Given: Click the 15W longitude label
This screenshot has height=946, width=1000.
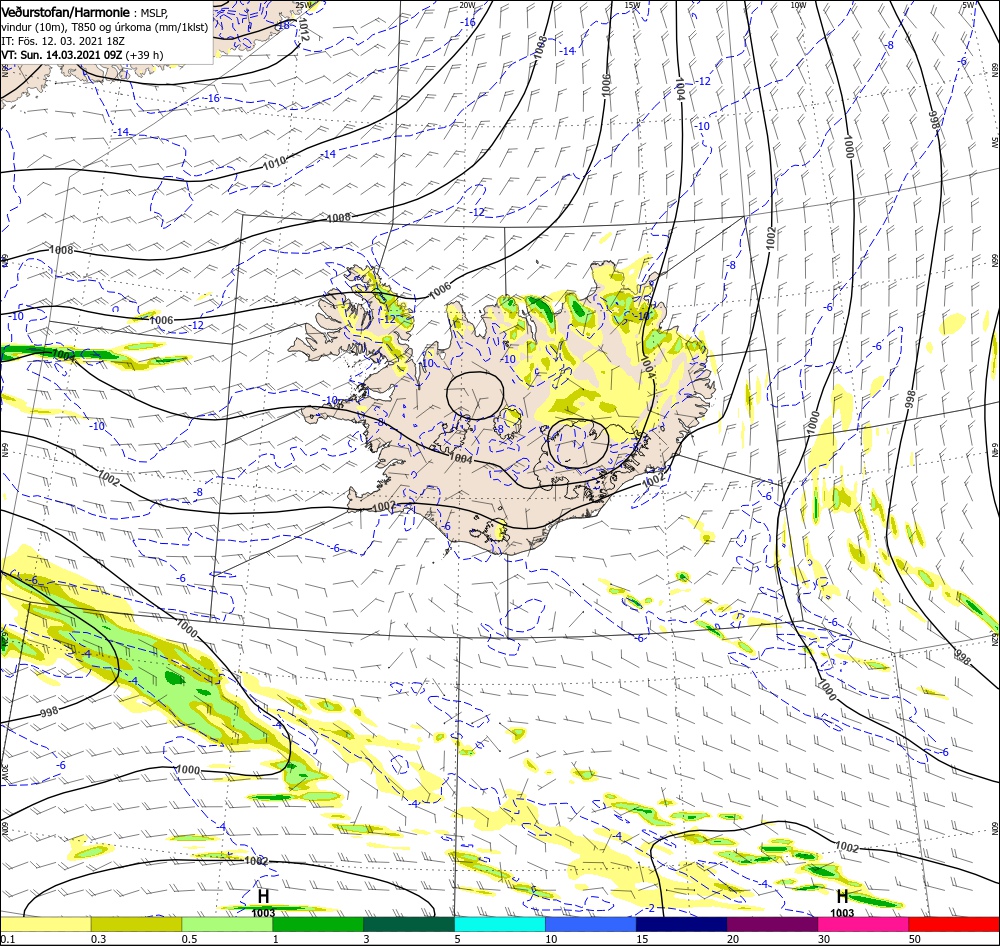Looking at the screenshot, I should (632, 5).
